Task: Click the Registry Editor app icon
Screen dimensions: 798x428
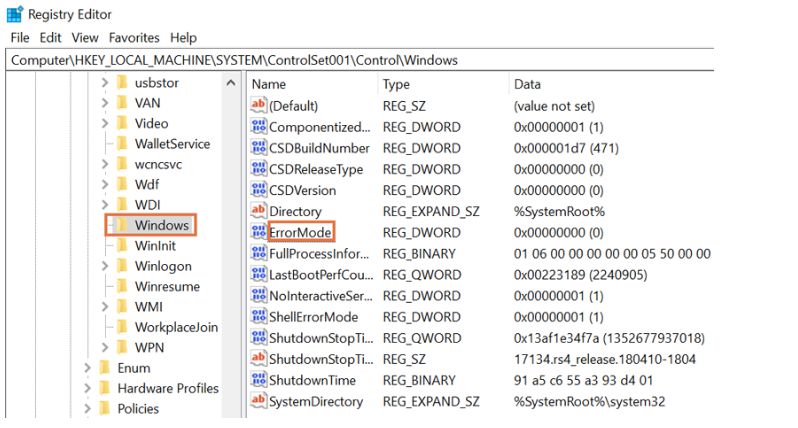Action: pos(14,14)
